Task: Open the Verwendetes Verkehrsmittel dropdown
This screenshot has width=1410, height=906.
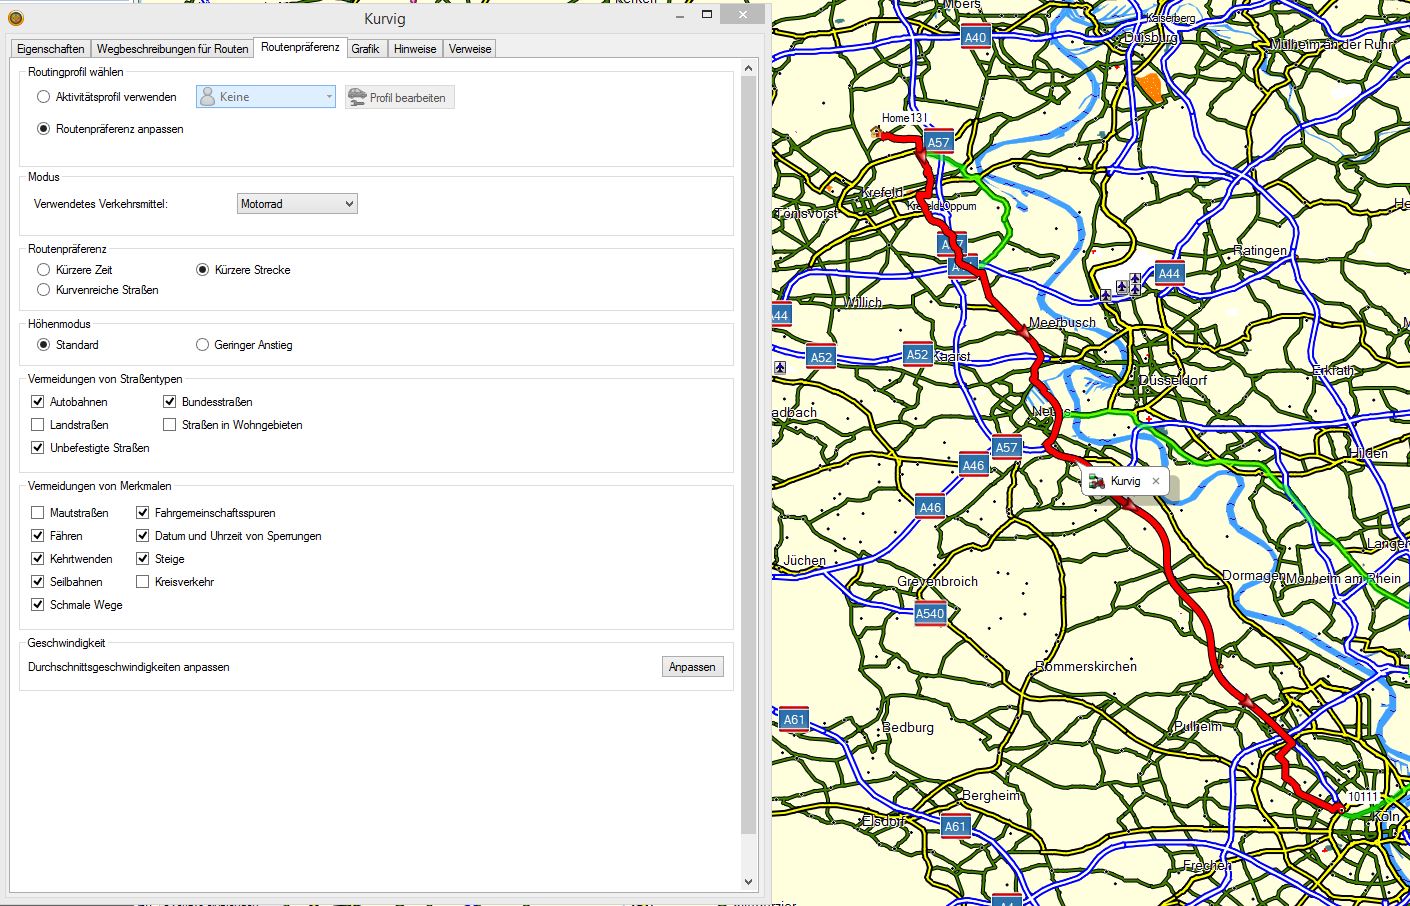Action: coord(297,204)
